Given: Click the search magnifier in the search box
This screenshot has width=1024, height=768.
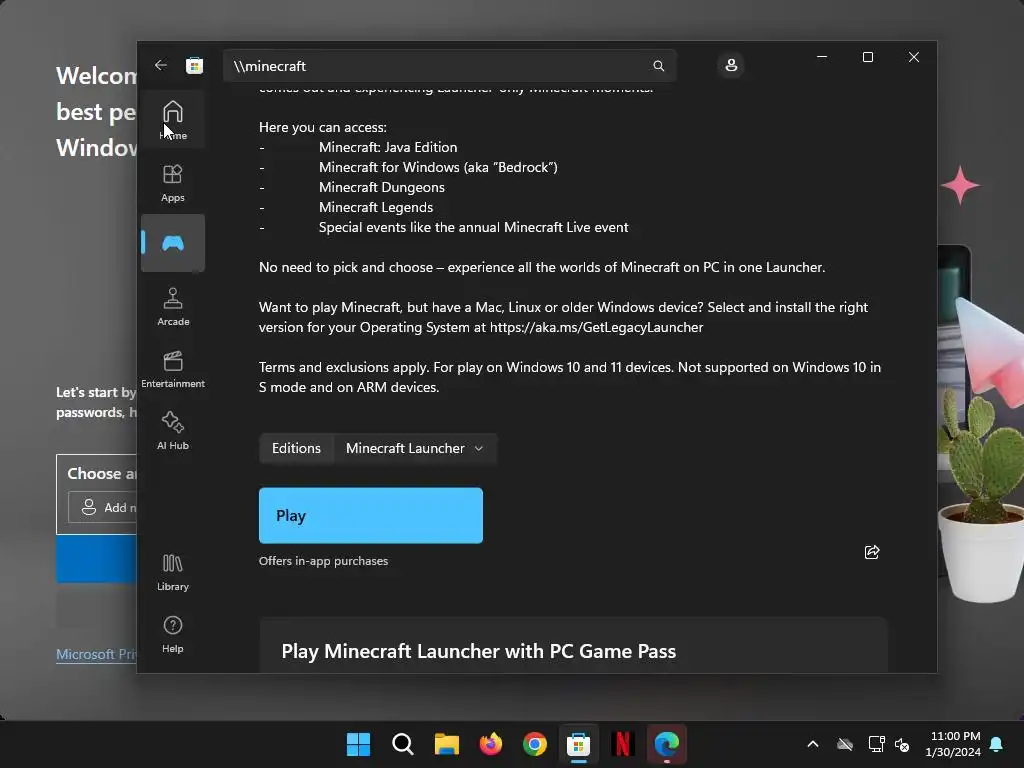Looking at the screenshot, I should 658,66.
